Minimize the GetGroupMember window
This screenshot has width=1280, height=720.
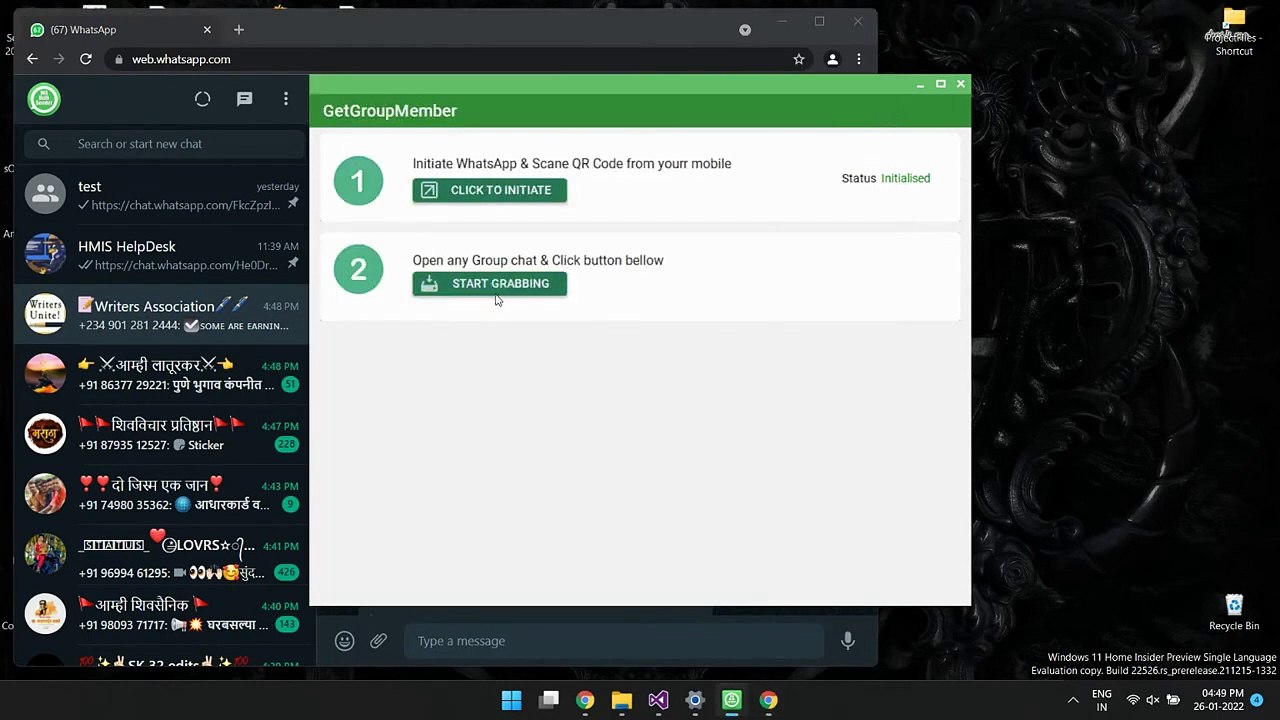(x=920, y=84)
